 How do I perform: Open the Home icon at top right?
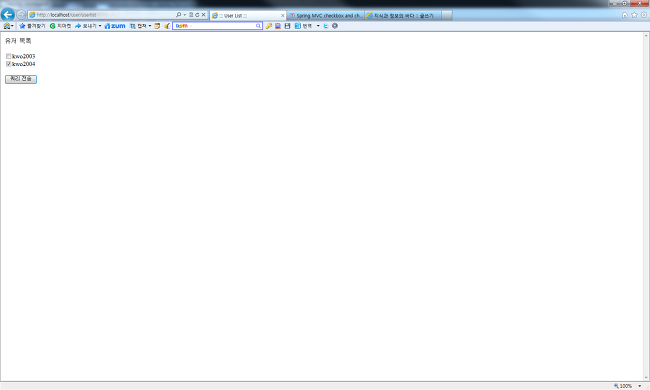[x=625, y=15]
